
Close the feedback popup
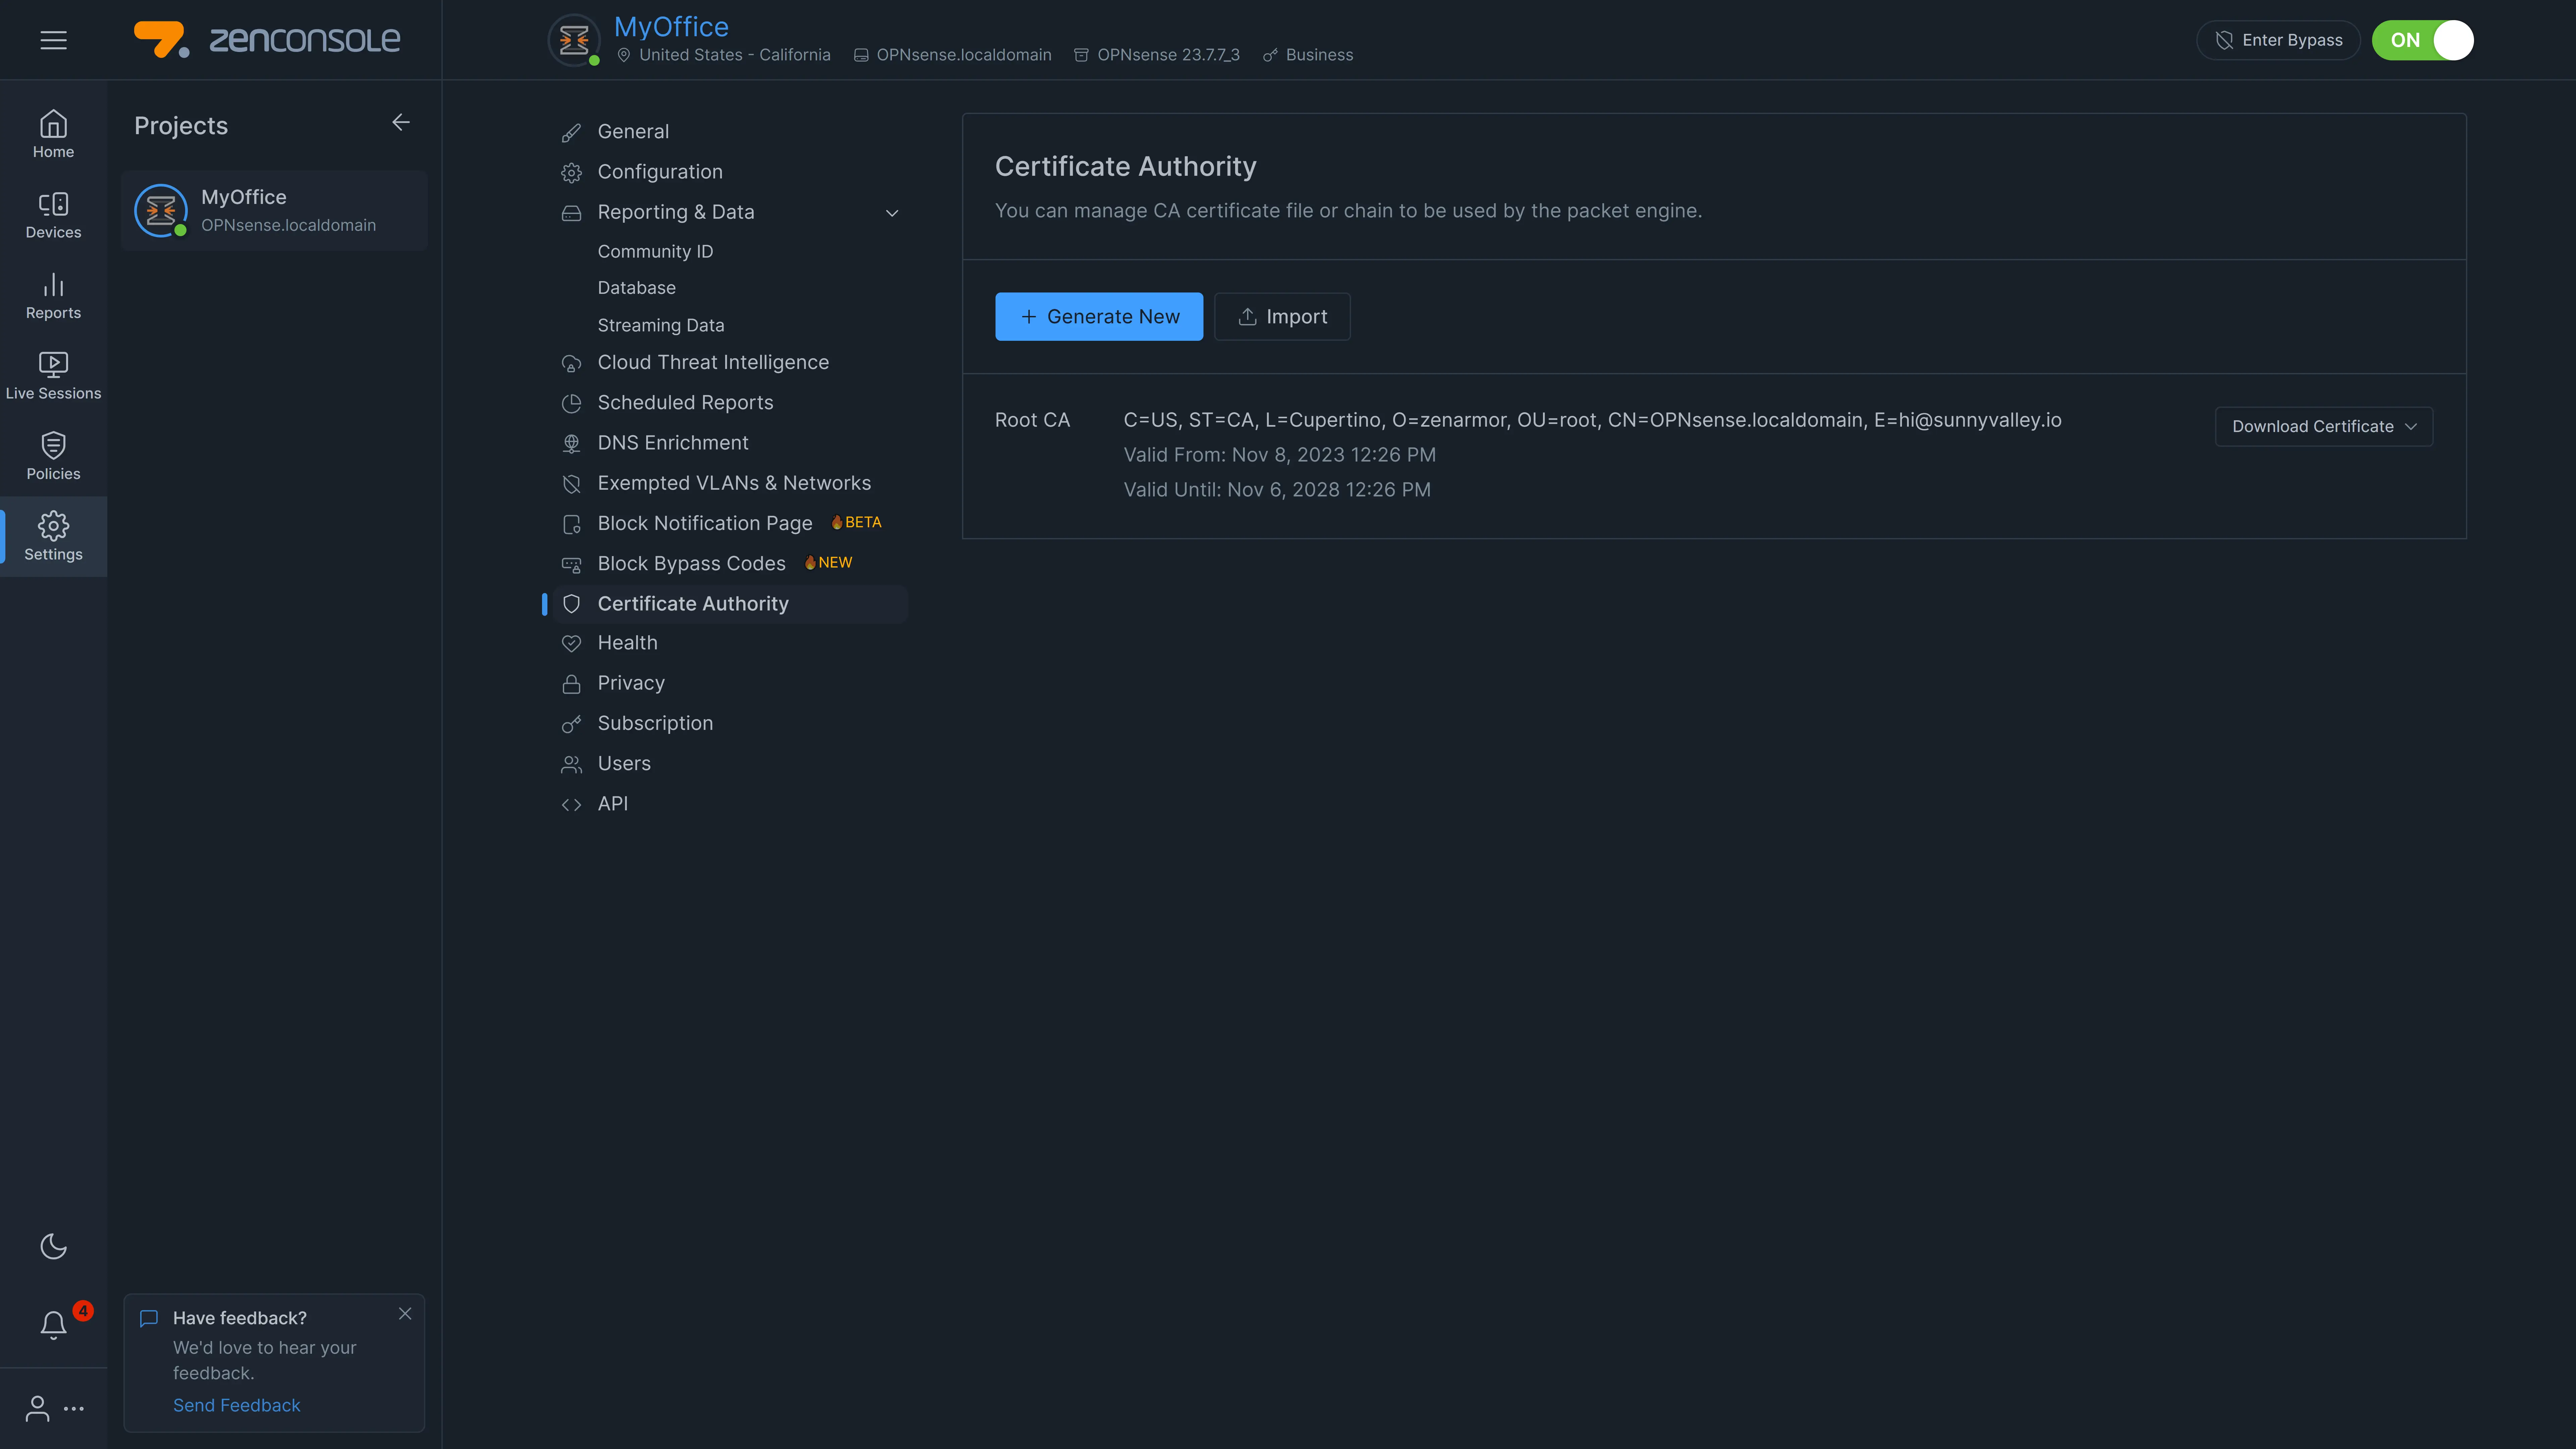tap(405, 1314)
